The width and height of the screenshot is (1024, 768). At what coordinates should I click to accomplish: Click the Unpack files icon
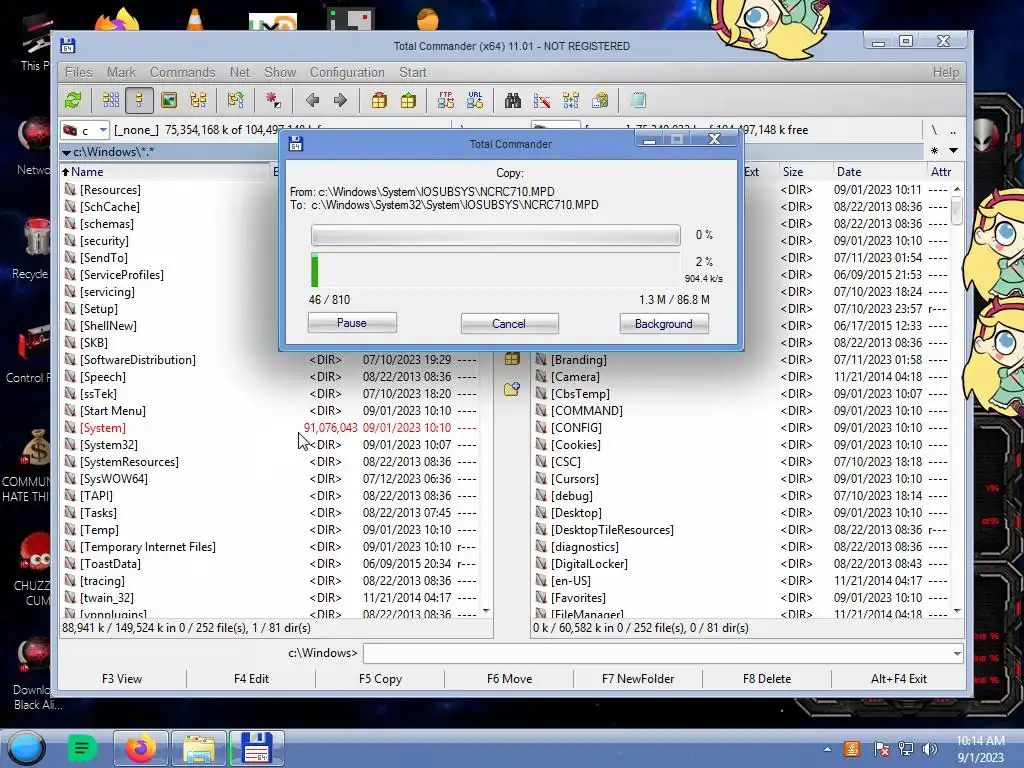[408, 100]
